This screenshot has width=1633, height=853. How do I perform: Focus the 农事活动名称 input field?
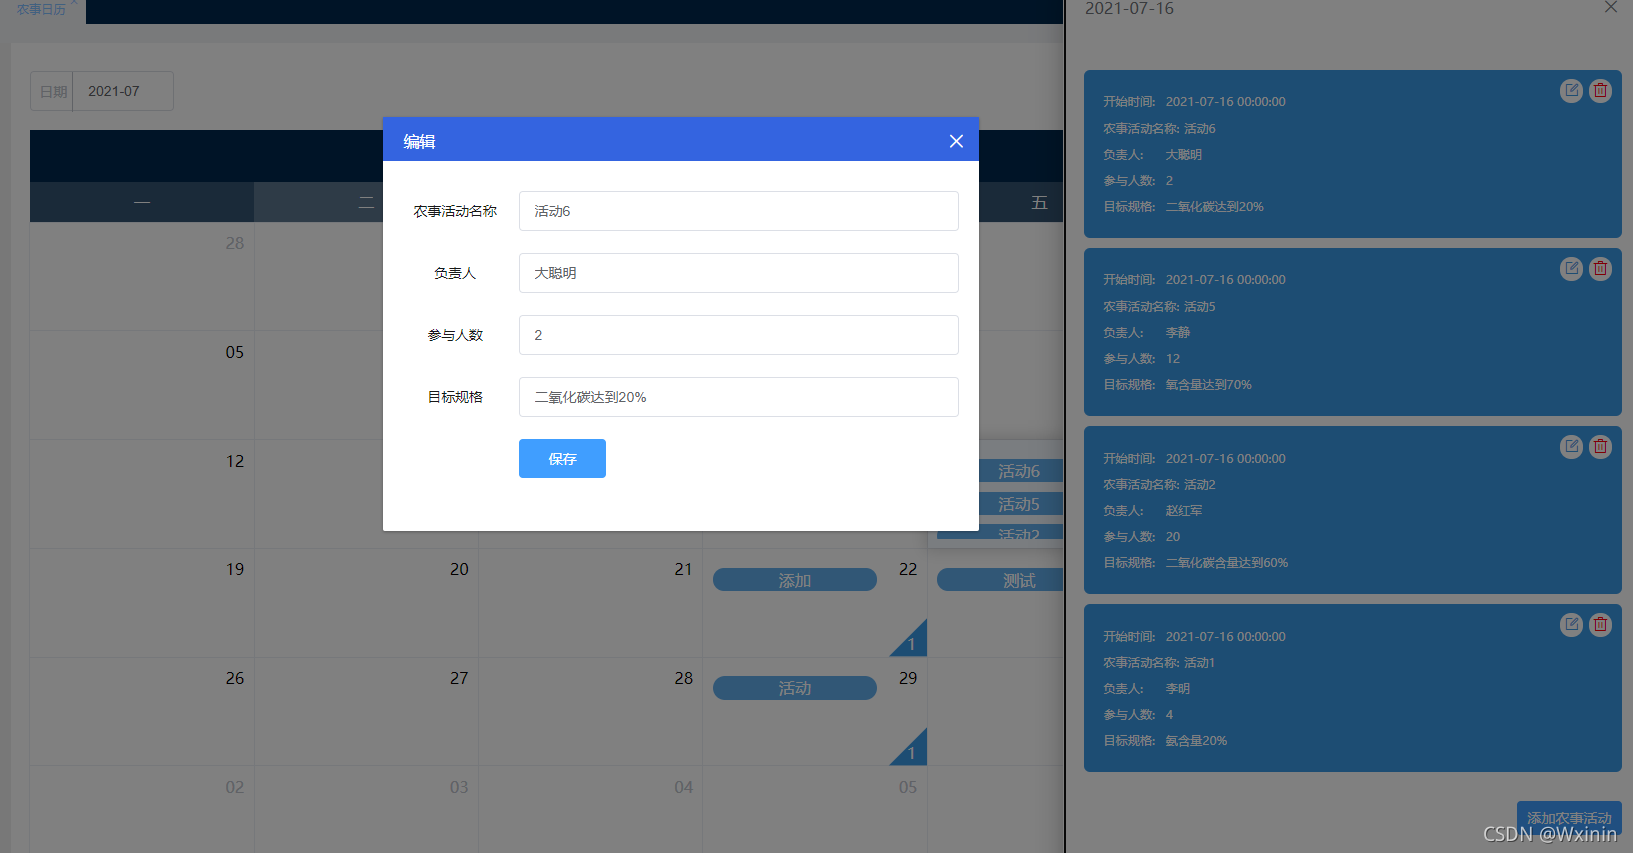(738, 211)
